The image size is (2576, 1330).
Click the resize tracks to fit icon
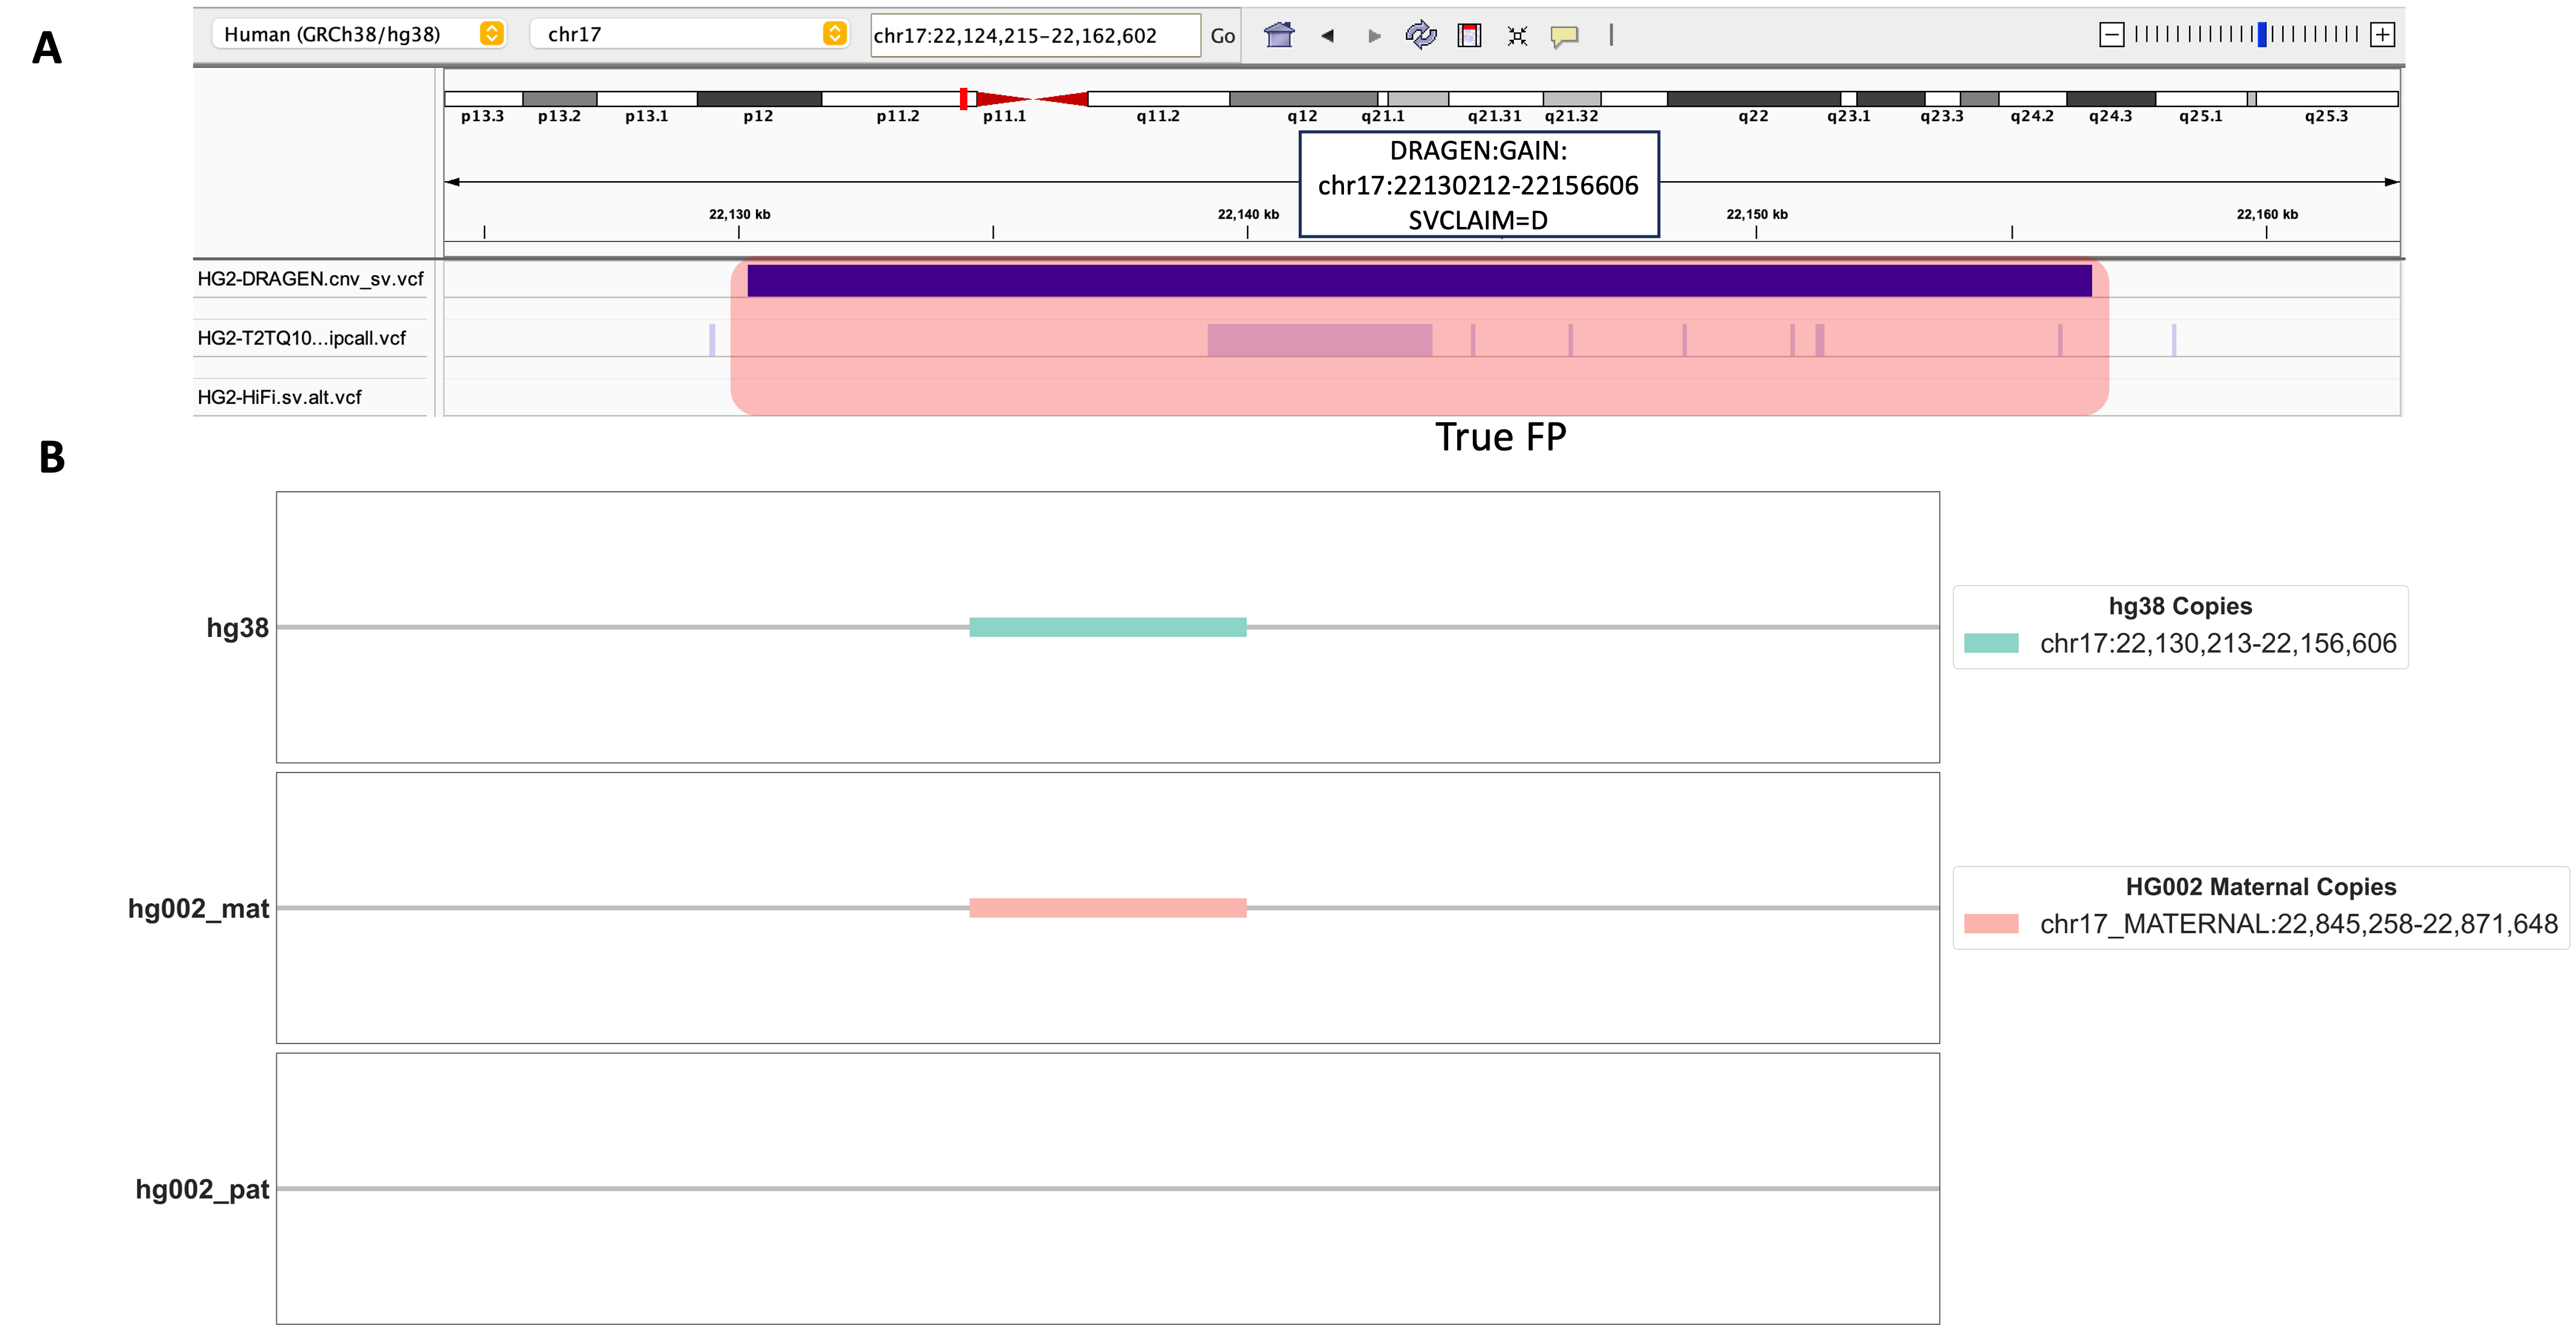(x=1517, y=36)
